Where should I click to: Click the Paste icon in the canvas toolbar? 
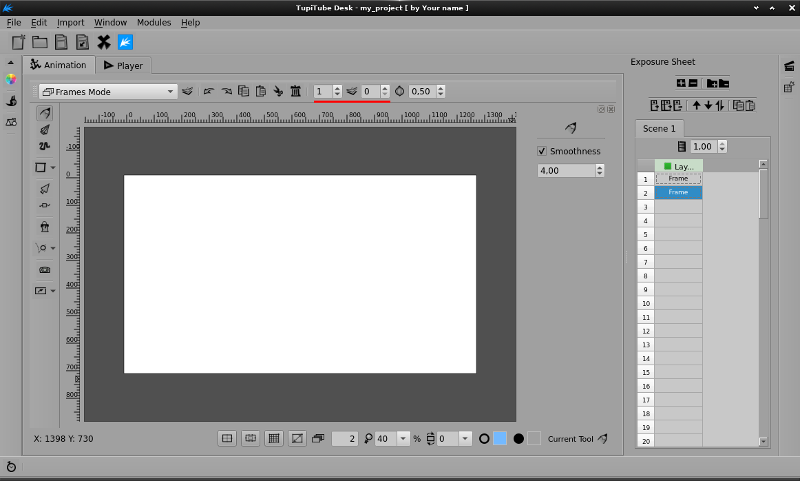(261, 91)
